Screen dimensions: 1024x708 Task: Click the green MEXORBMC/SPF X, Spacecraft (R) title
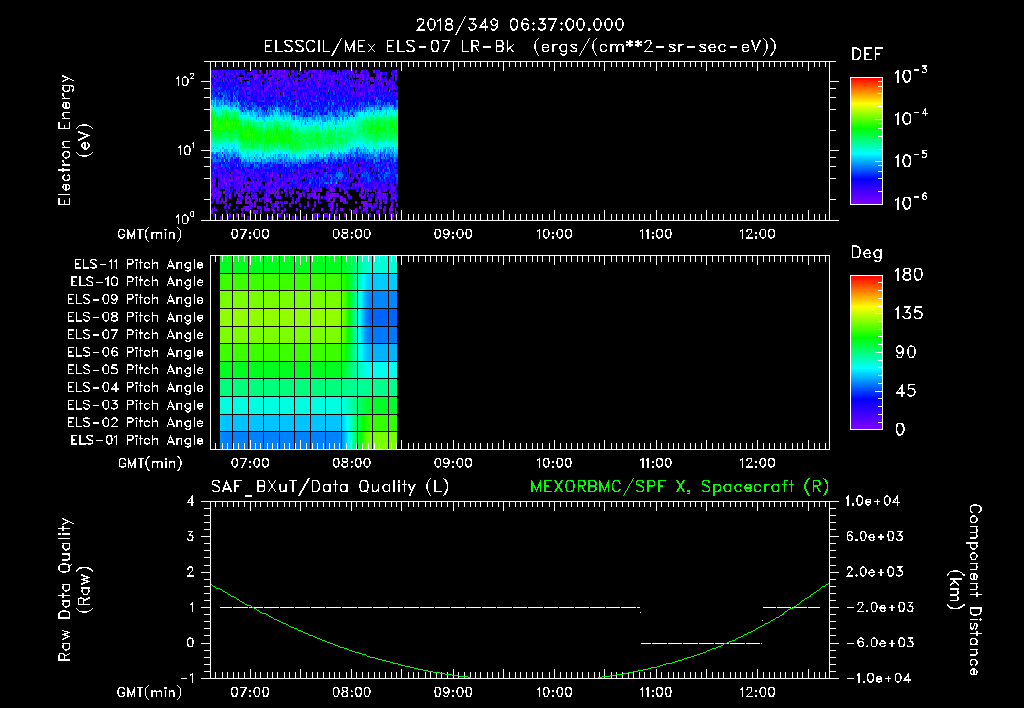pyautogui.click(x=679, y=487)
